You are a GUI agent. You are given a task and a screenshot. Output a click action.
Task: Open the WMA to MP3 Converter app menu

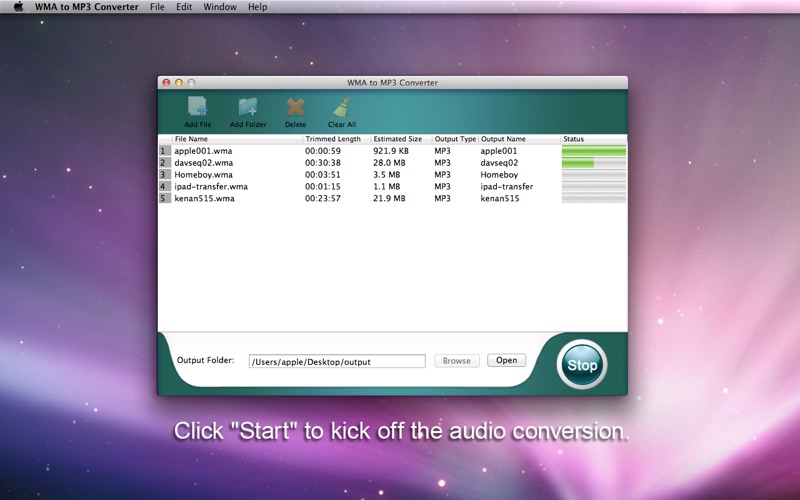tap(87, 7)
